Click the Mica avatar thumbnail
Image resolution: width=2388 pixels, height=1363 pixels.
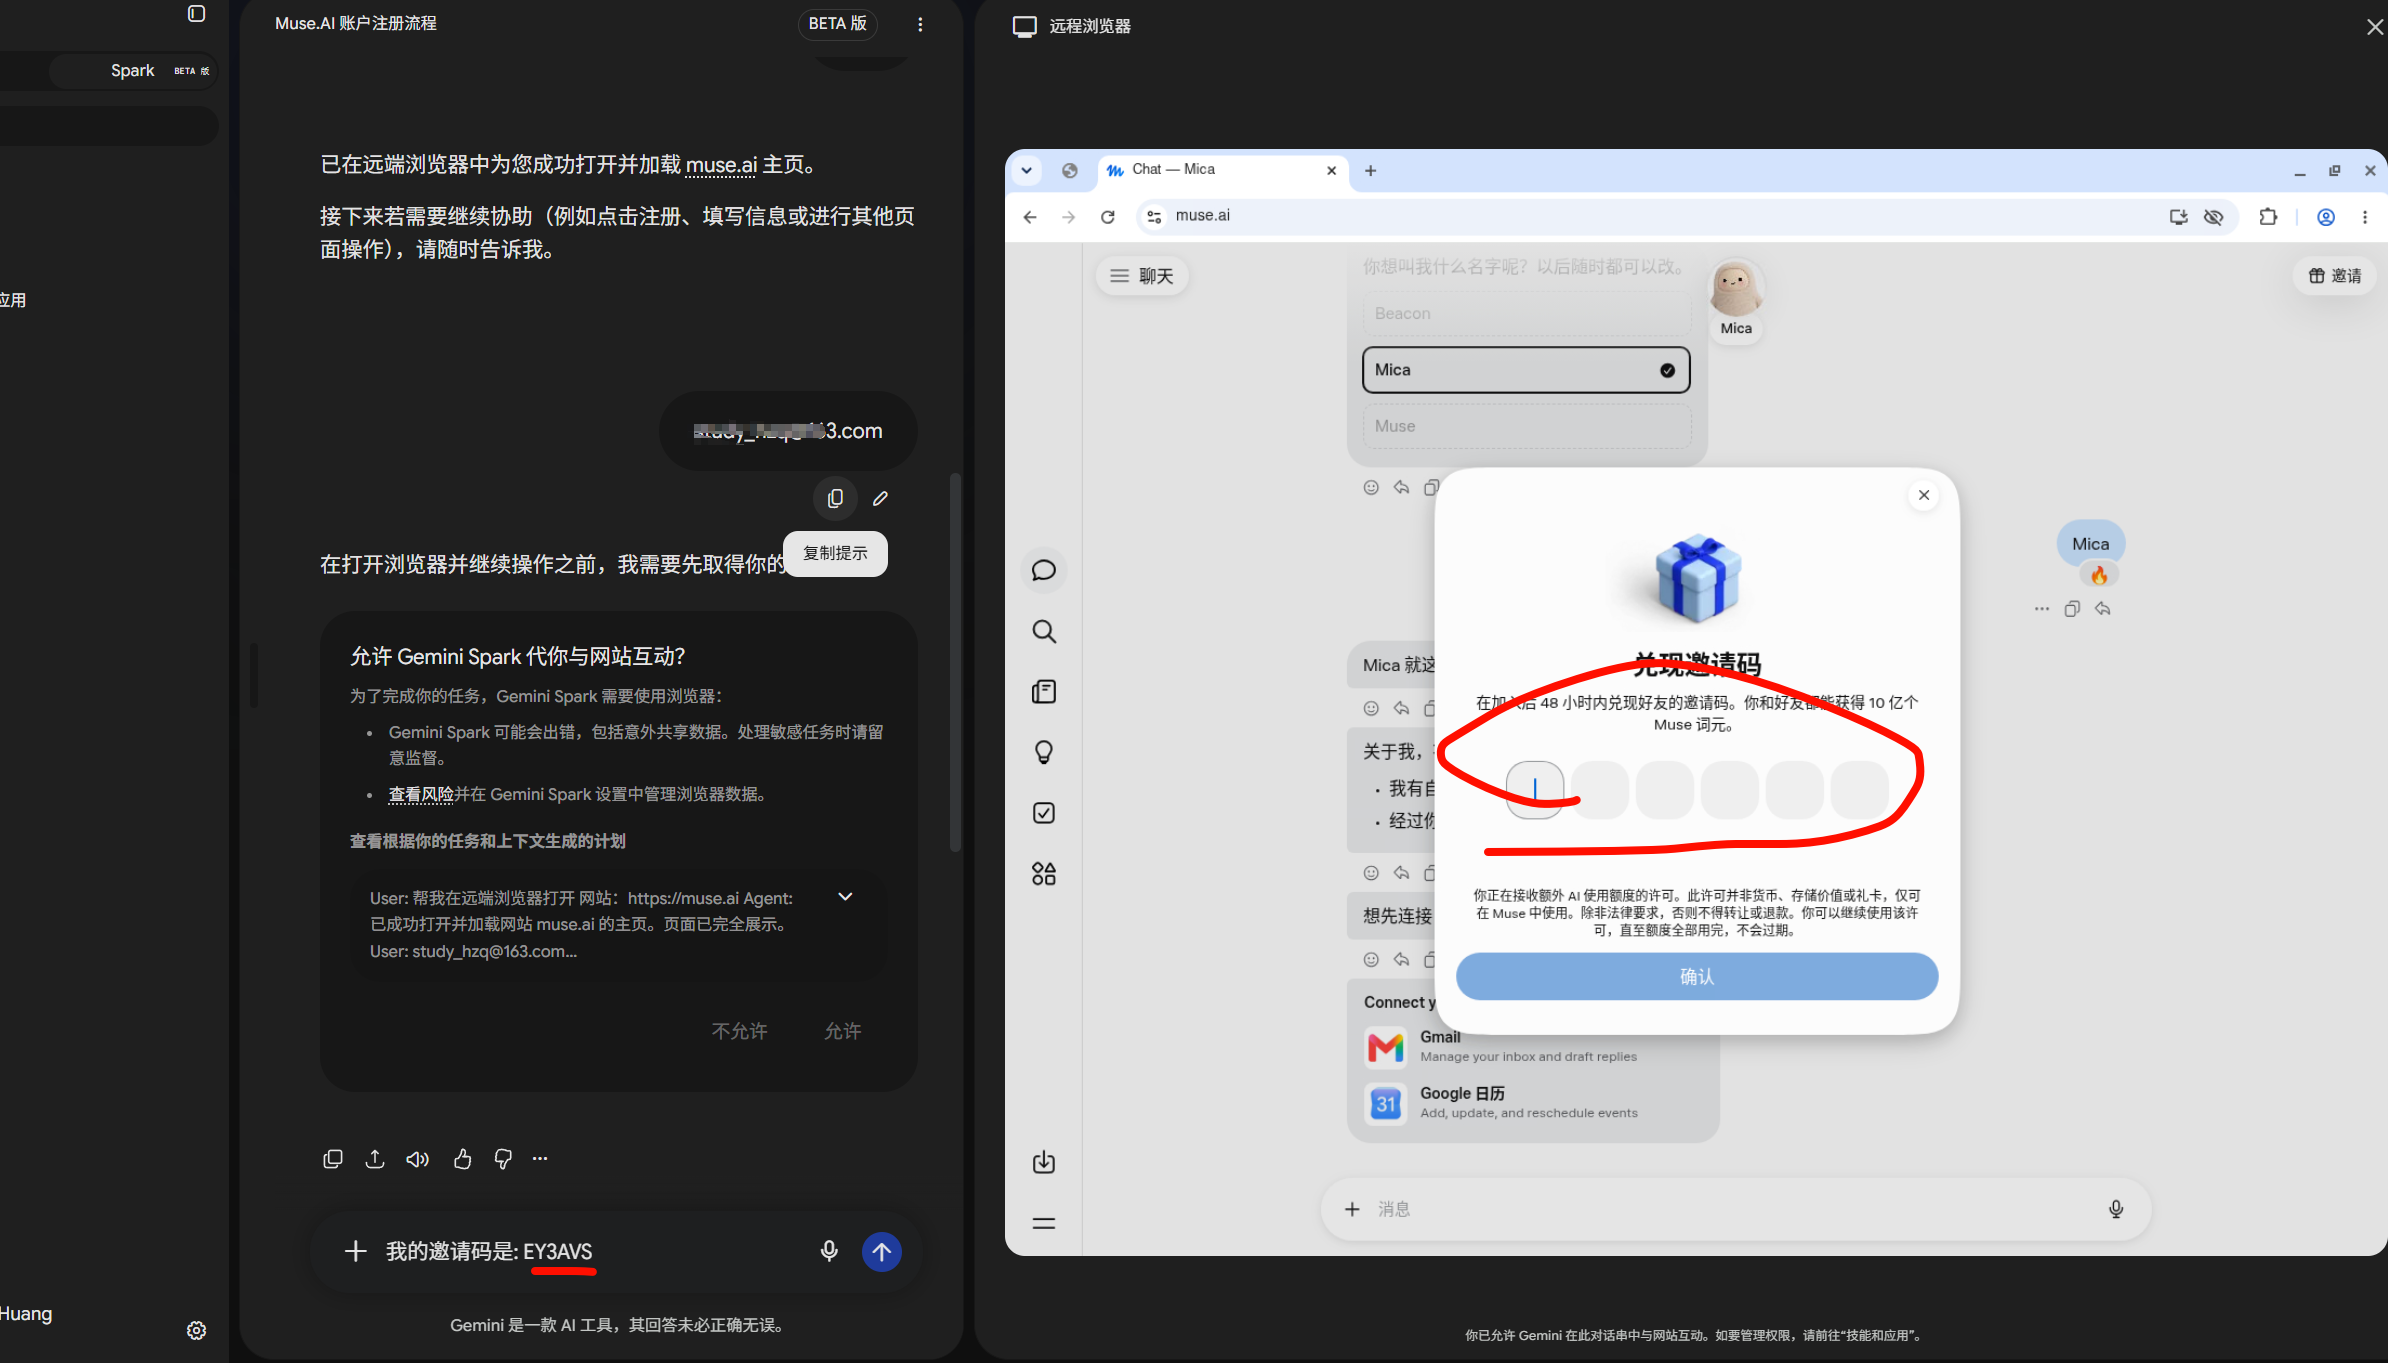coord(1736,289)
